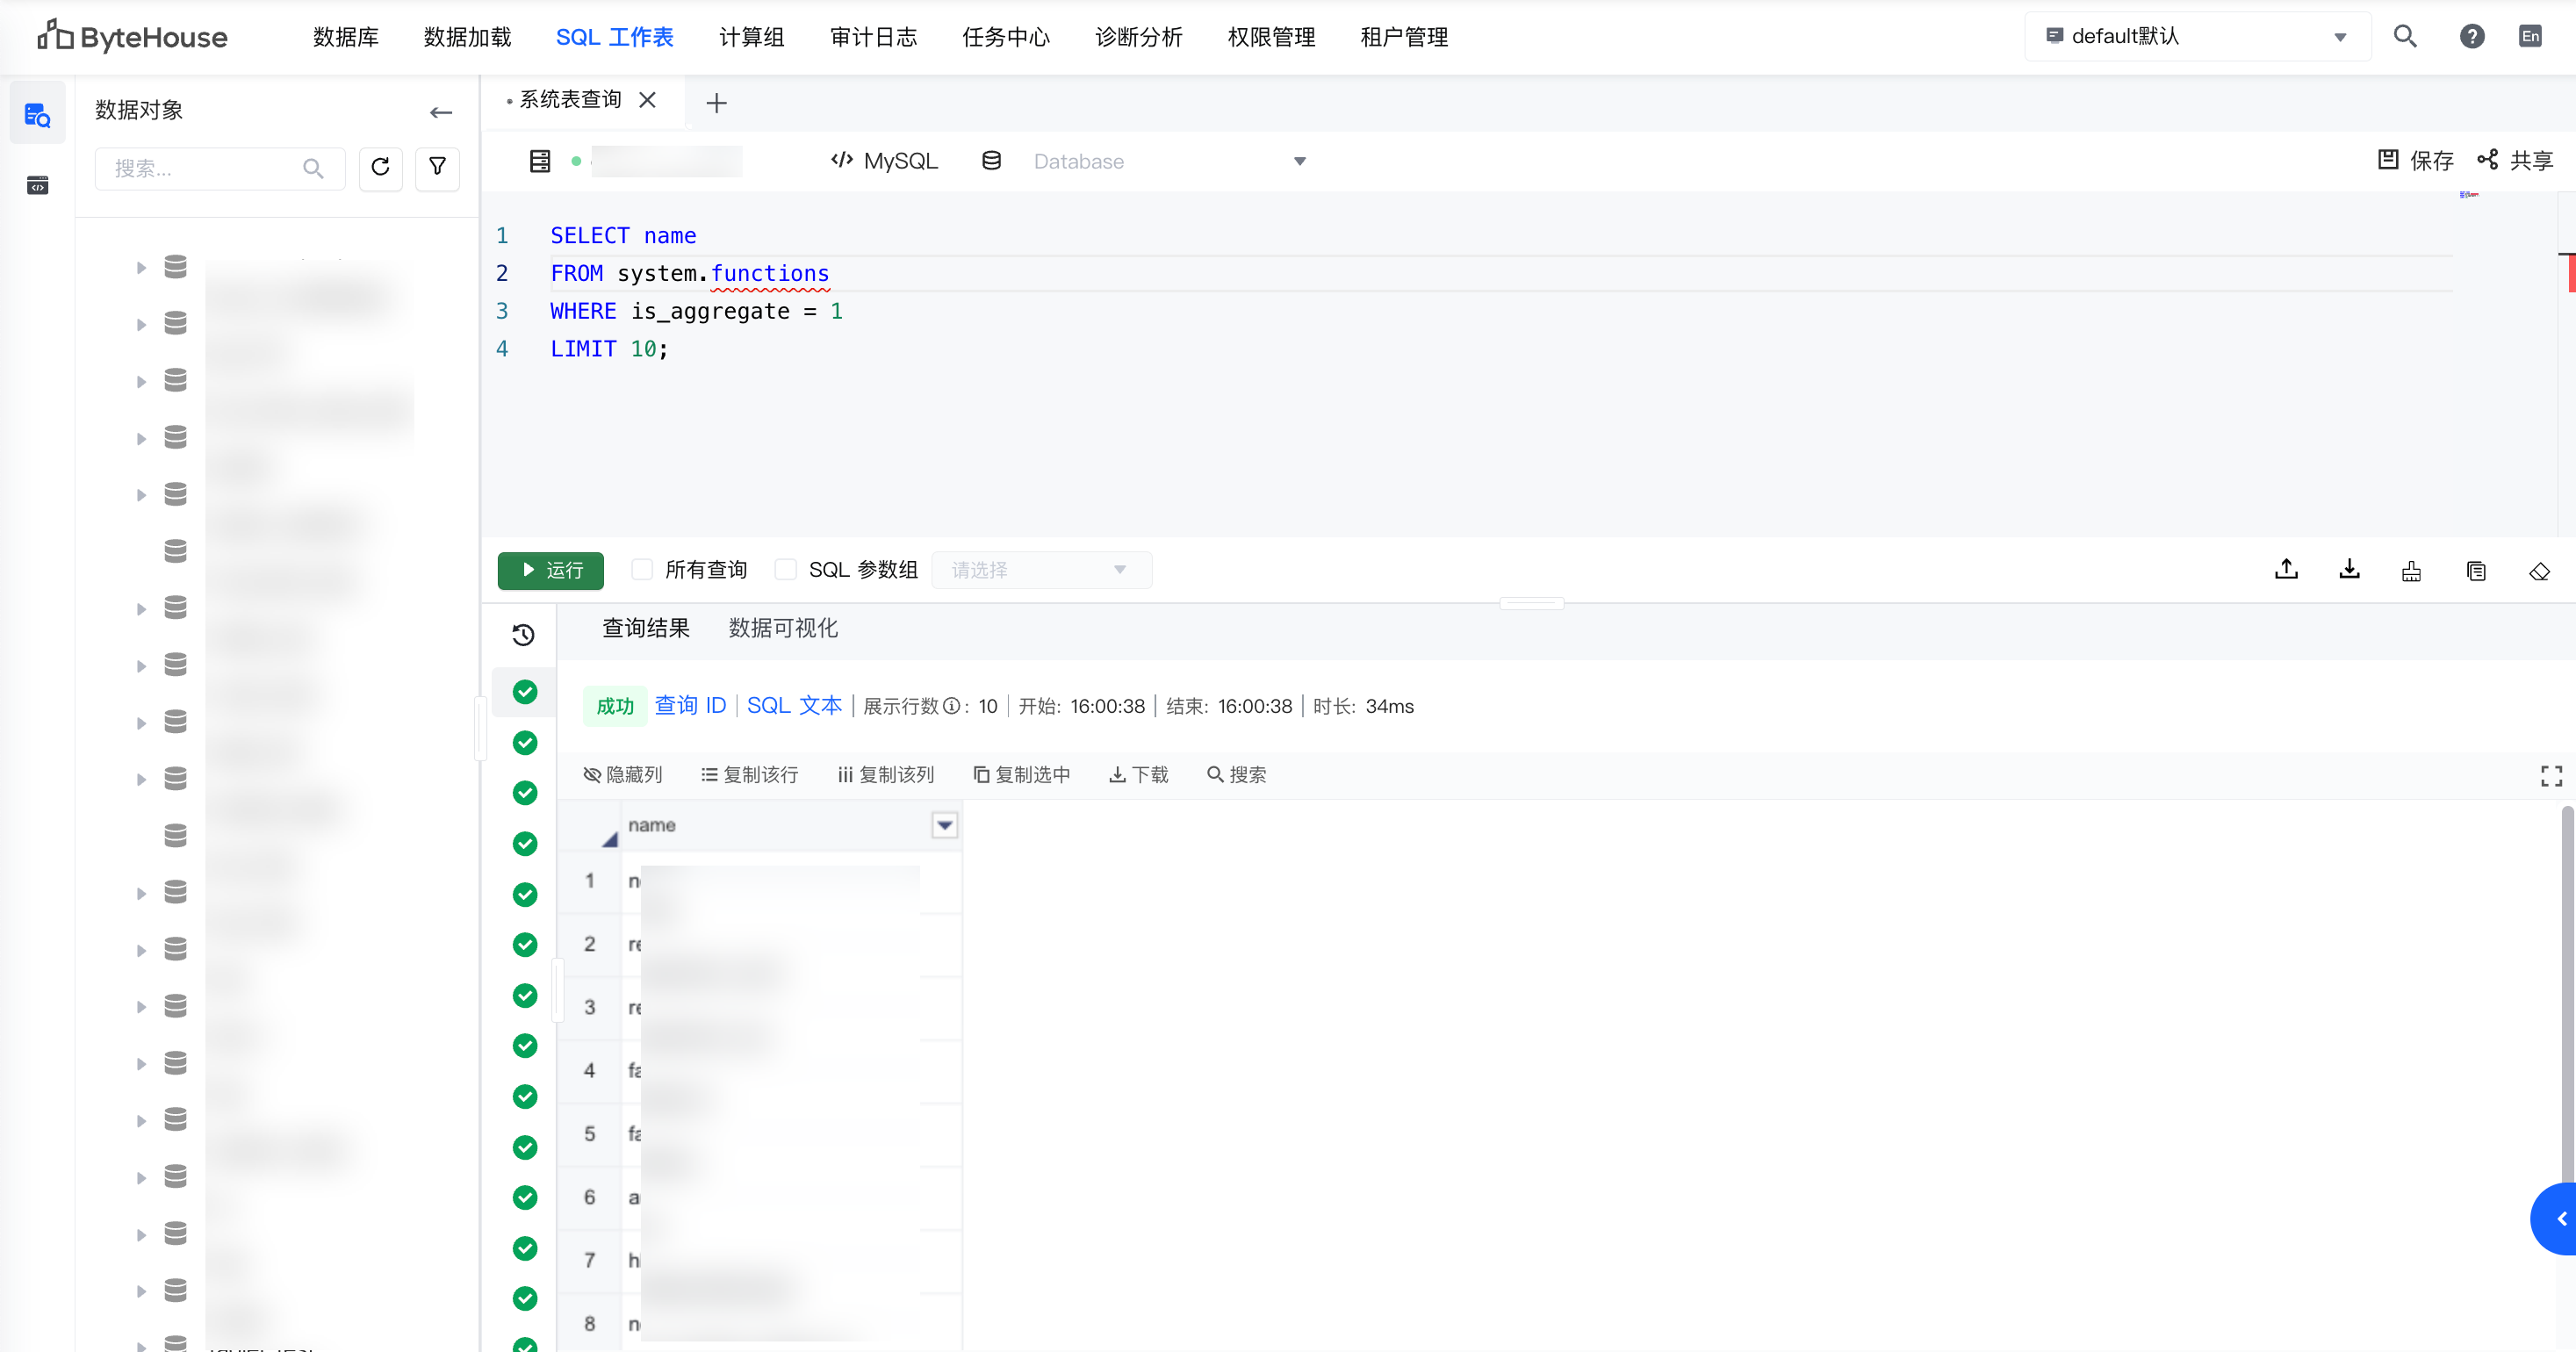The image size is (2576, 1352).
Task: Open the help question mark icon
Action: click(x=2471, y=37)
